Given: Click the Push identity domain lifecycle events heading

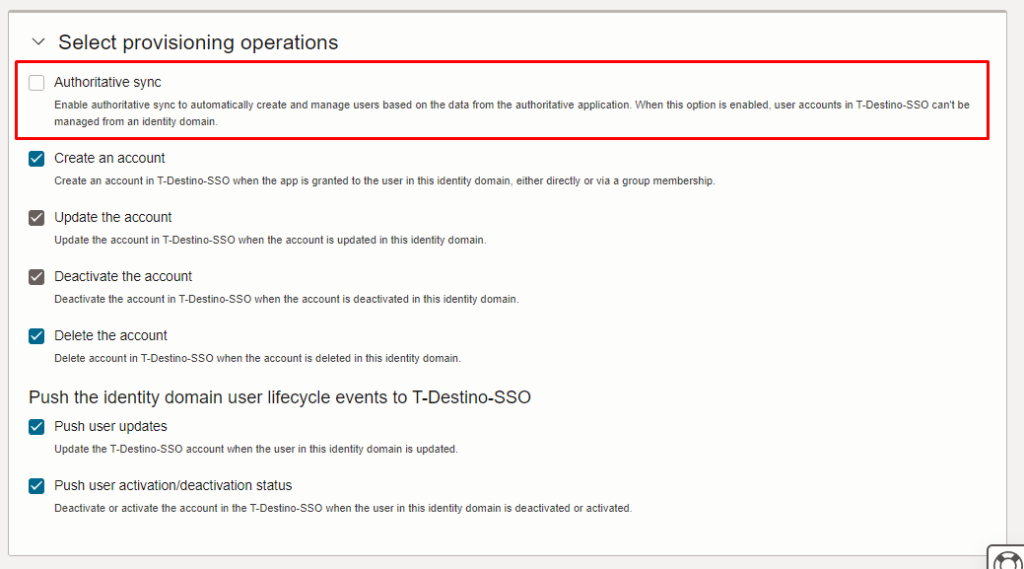Looking at the screenshot, I should (280, 397).
